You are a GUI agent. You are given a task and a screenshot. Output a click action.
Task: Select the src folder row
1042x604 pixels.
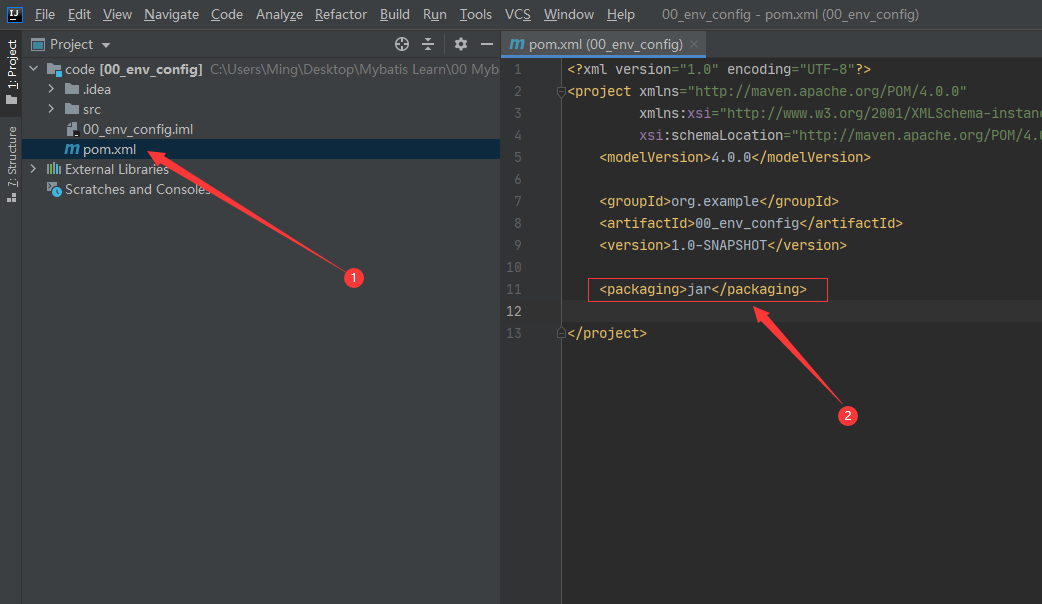pos(260,109)
